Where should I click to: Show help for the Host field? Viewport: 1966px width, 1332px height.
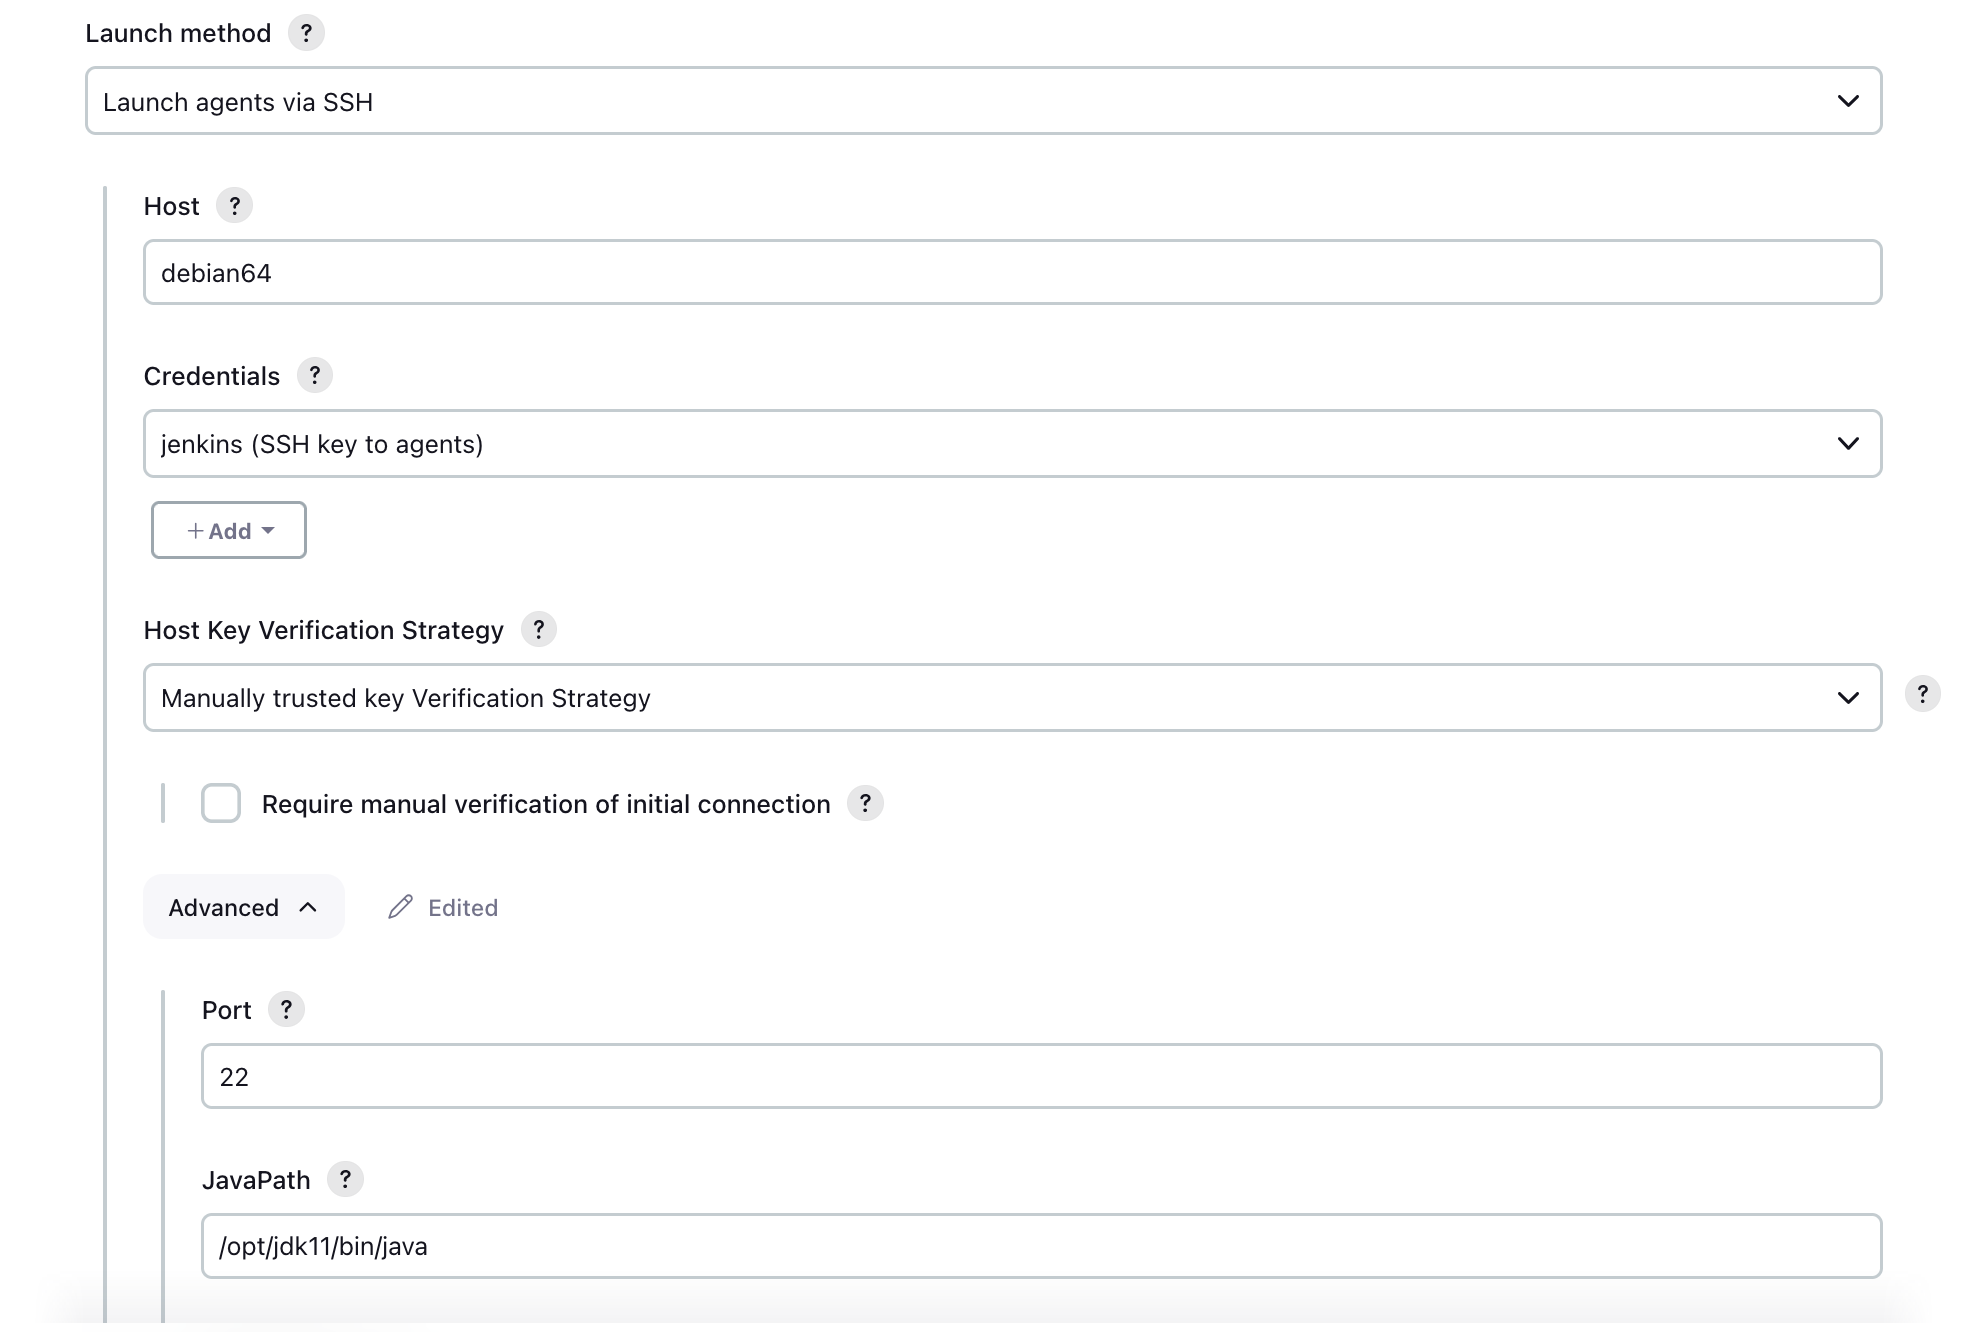pos(234,206)
